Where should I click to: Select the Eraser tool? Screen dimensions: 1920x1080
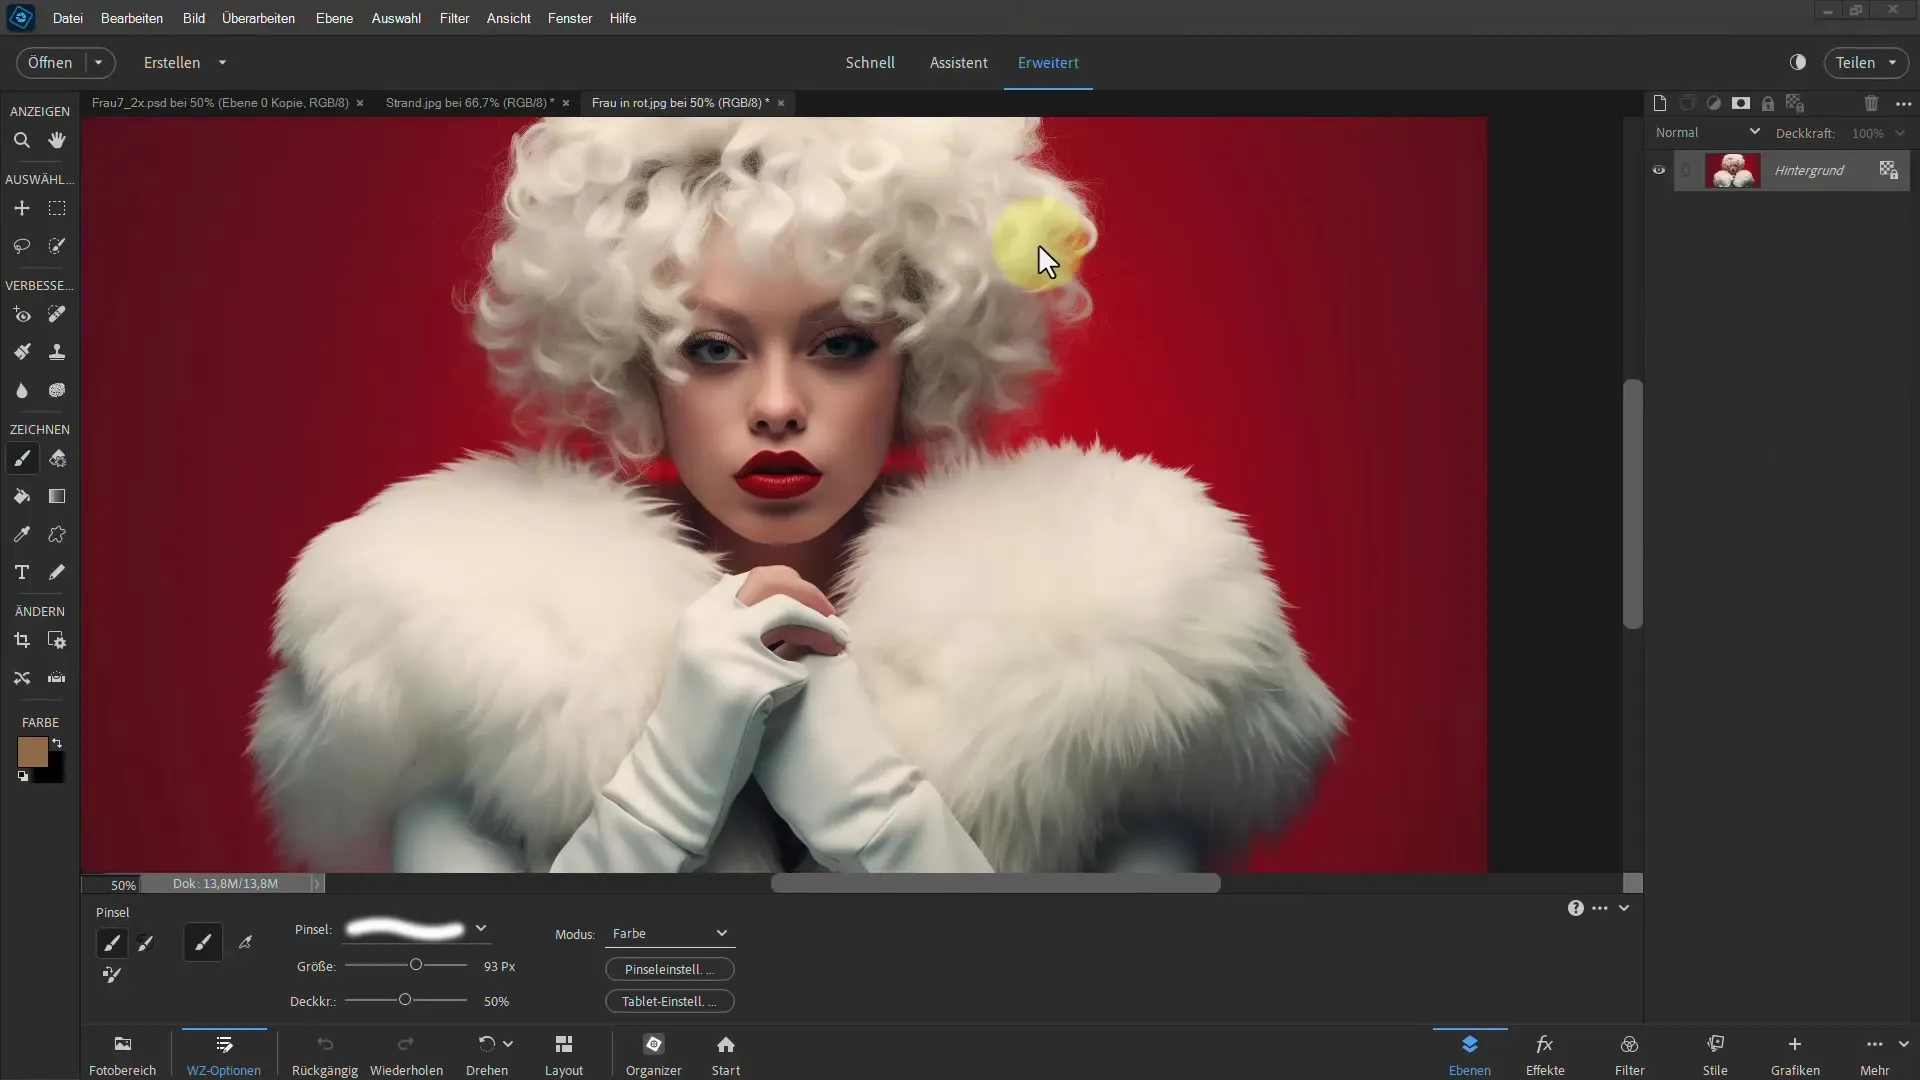(57, 459)
